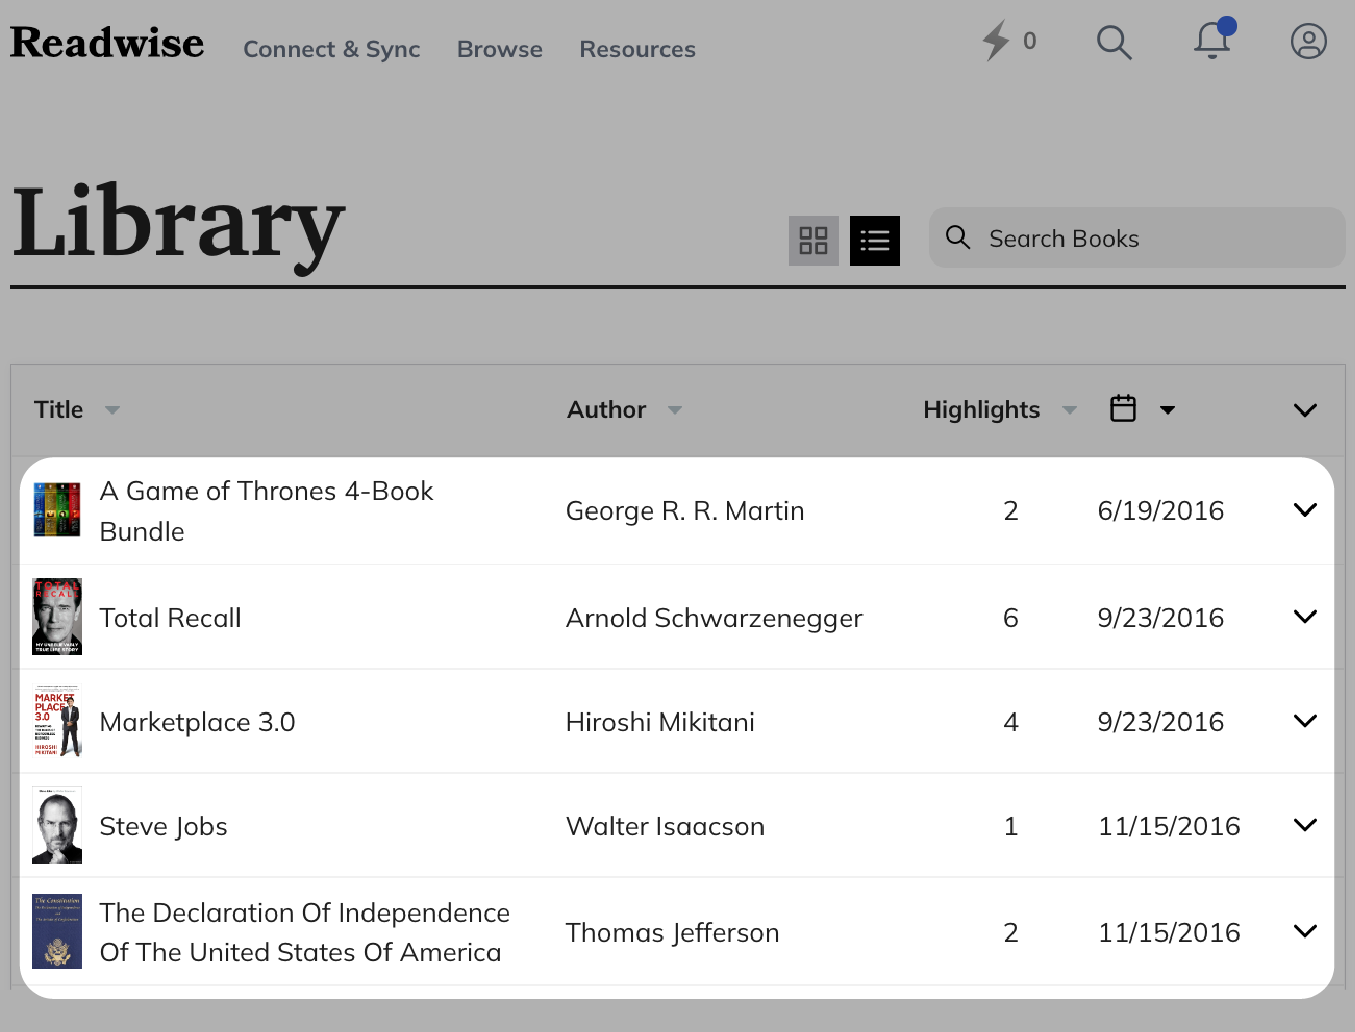This screenshot has width=1355, height=1032.
Task: Sort by Title column arrow
Action: click(112, 410)
